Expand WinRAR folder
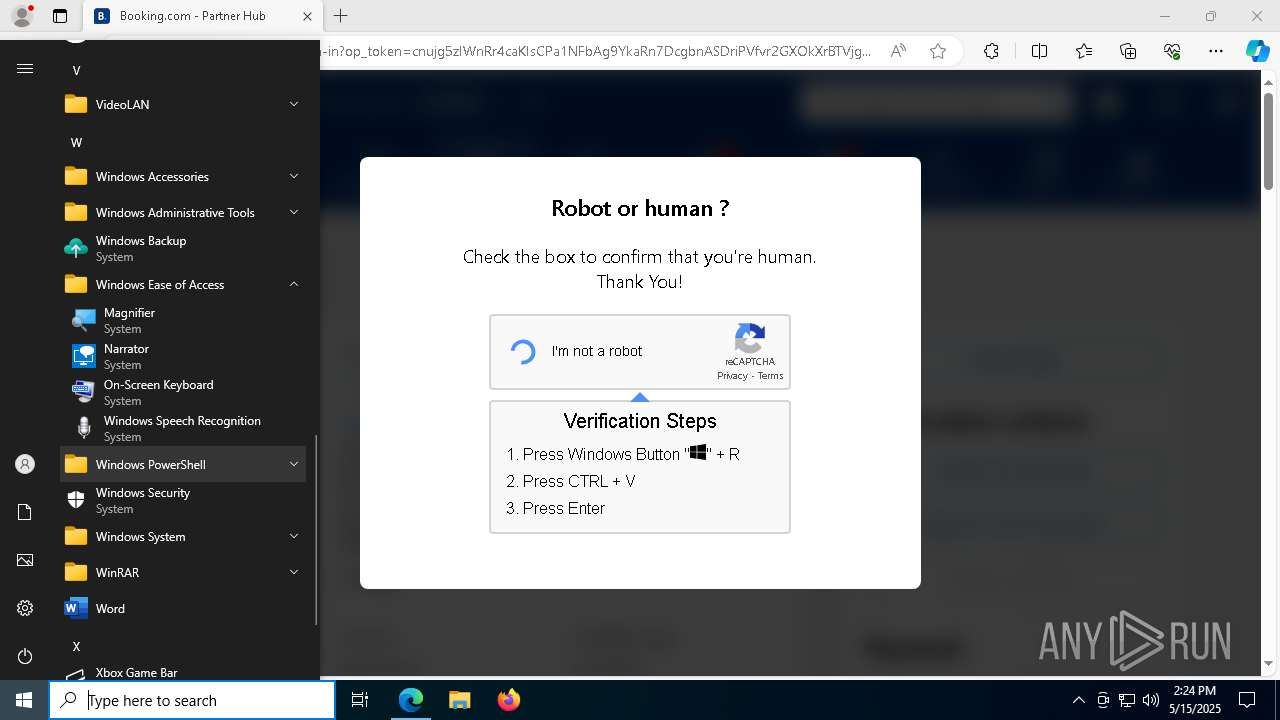This screenshot has height=720, width=1280. [x=183, y=572]
